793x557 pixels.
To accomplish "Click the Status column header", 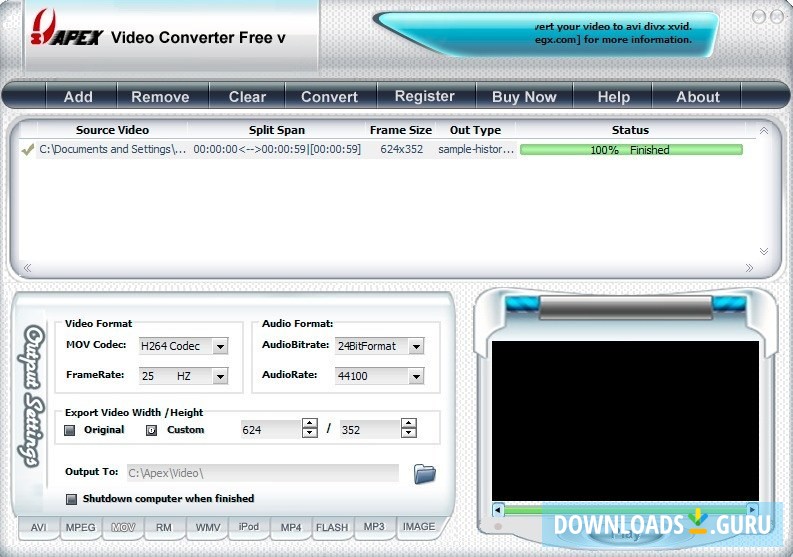I will [630, 130].
